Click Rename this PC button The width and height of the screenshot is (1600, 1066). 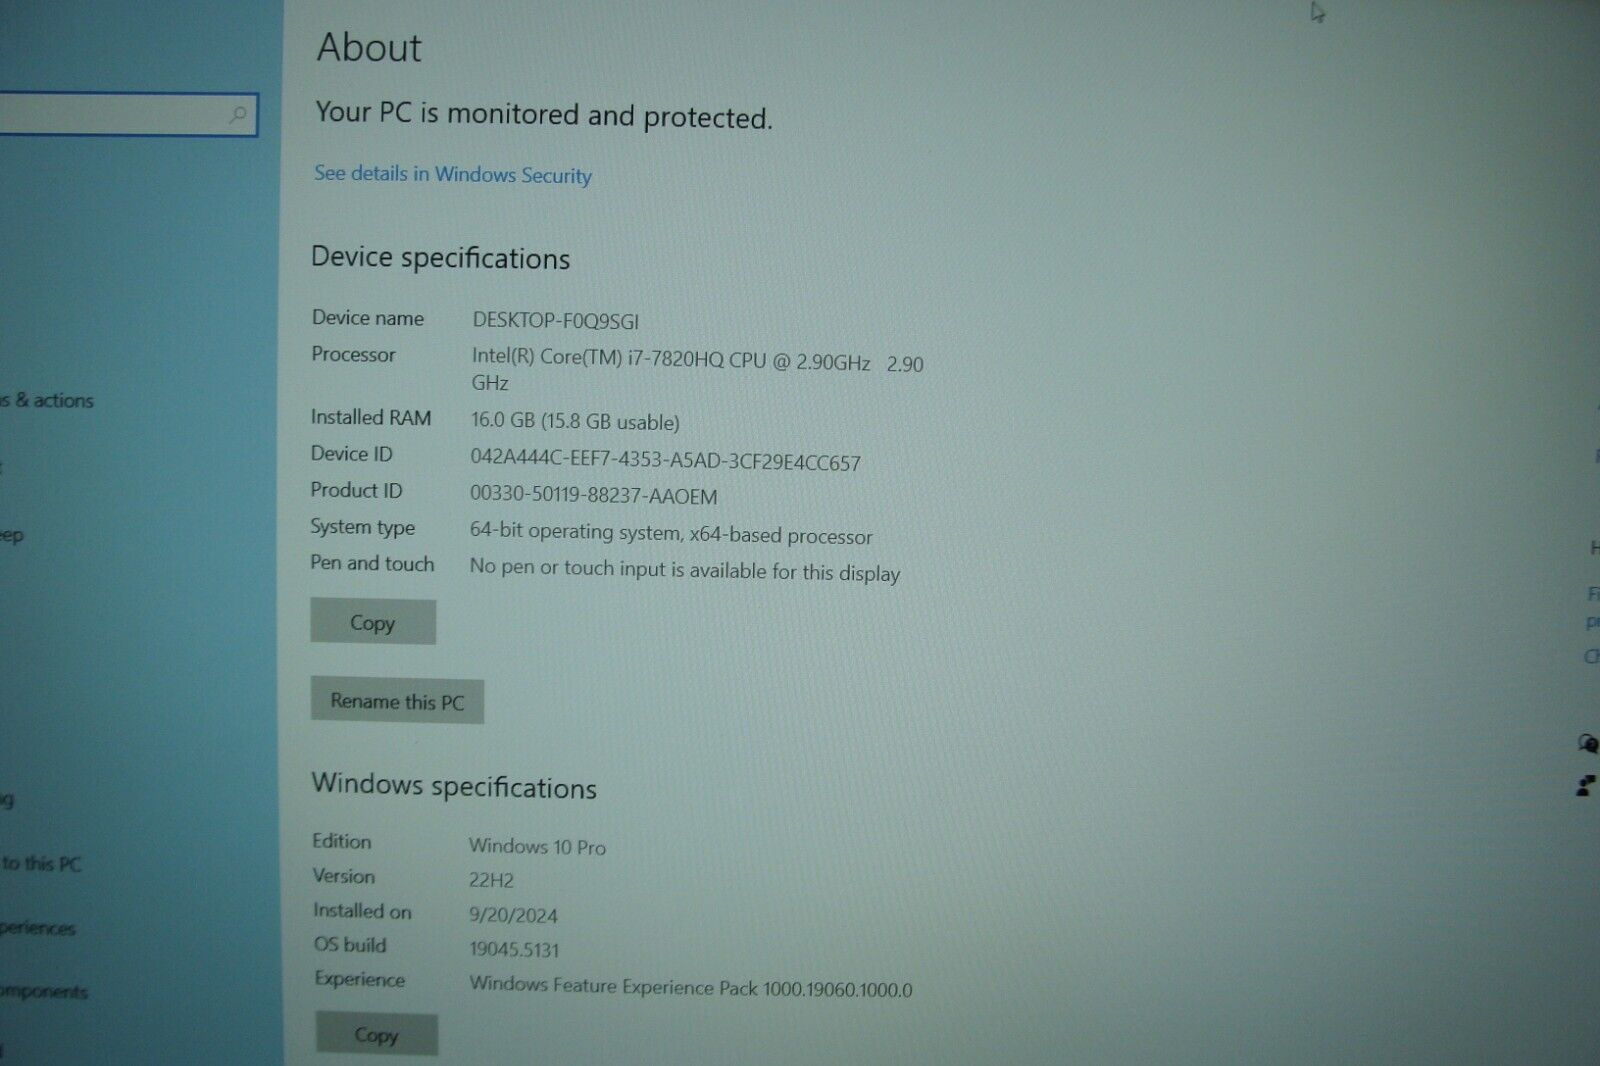point(397,701)
